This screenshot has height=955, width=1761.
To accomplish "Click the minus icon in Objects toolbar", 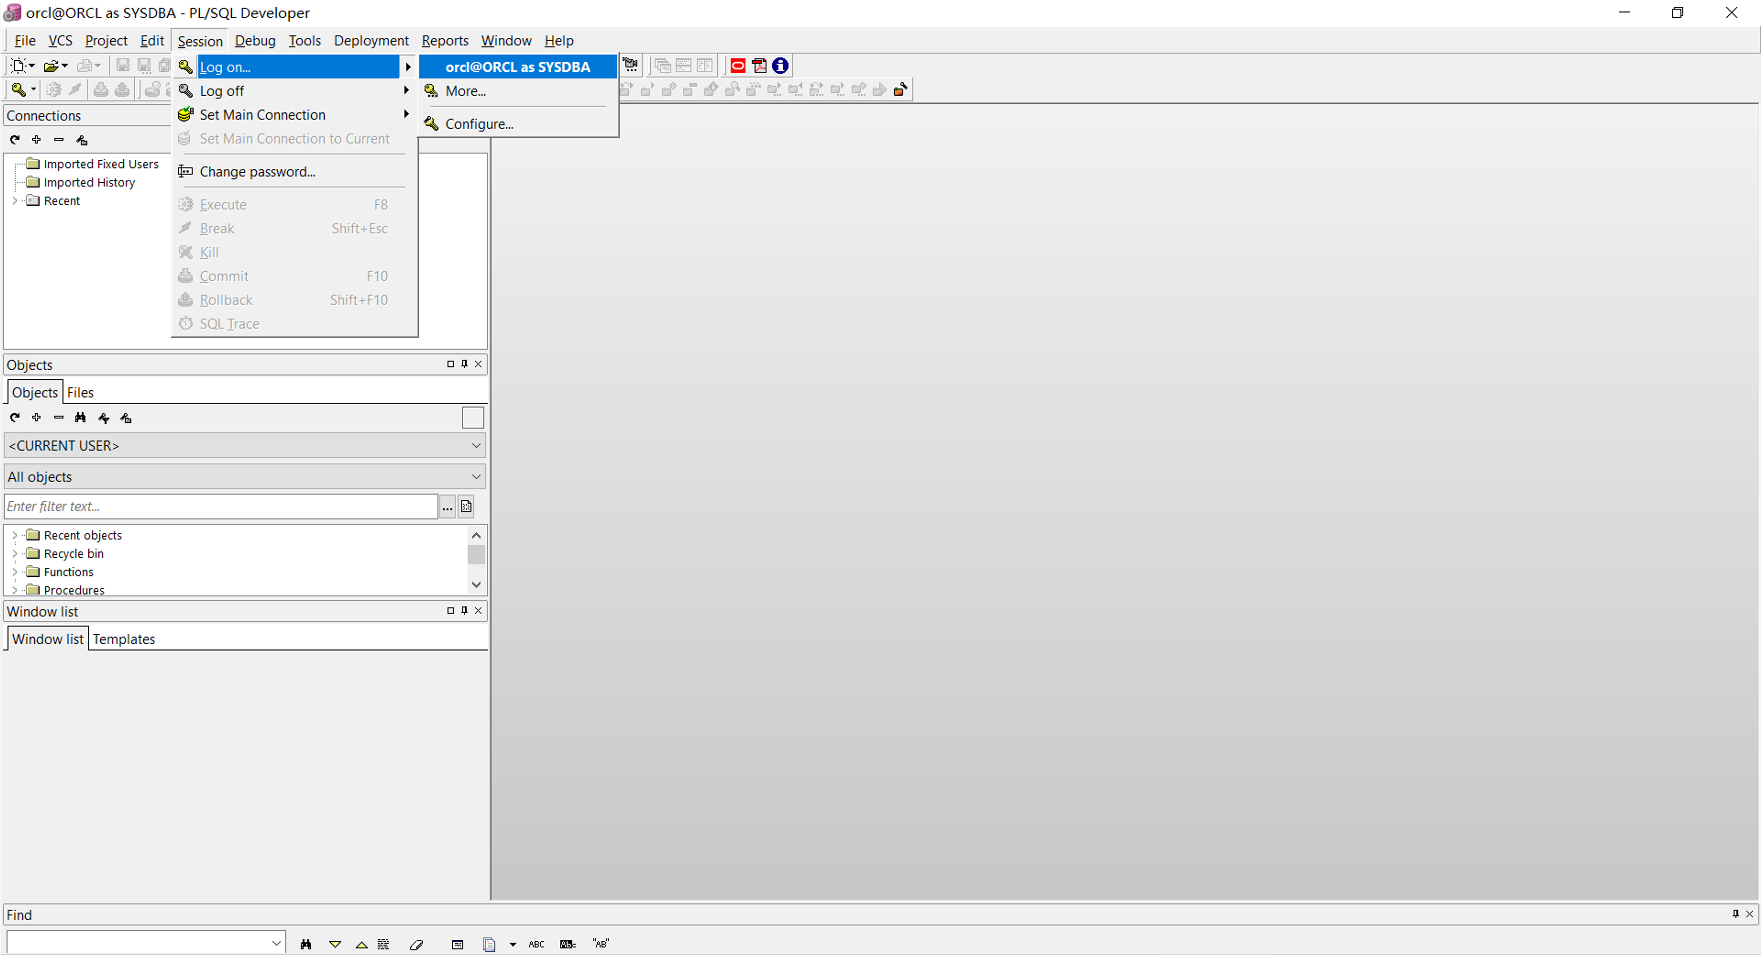I will click(59, 418).
